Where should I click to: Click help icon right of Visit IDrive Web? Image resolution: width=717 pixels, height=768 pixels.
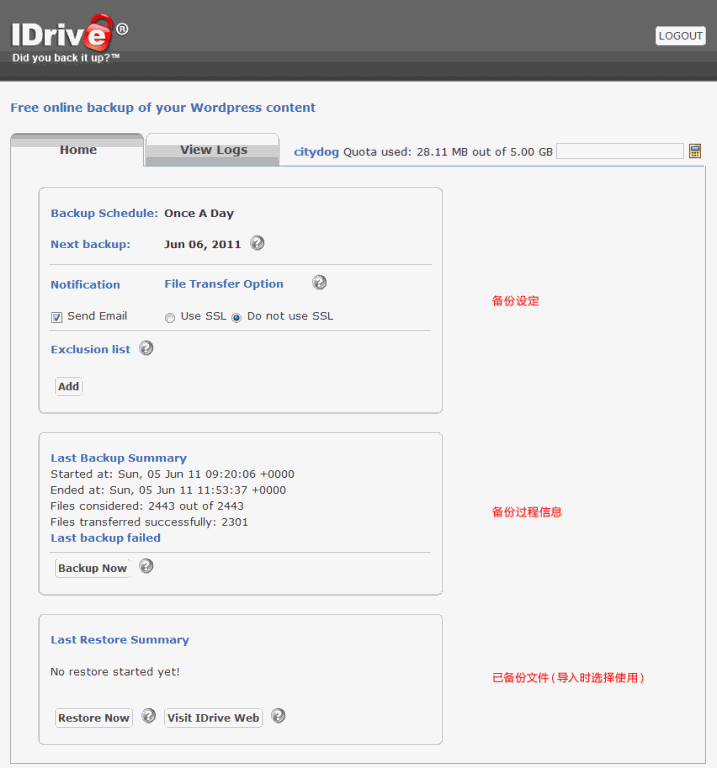(278, 716)
